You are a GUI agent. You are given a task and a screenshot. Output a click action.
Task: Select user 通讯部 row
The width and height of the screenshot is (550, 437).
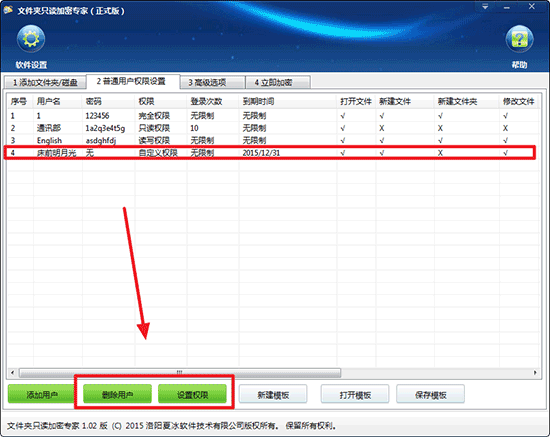click(273, 128)
